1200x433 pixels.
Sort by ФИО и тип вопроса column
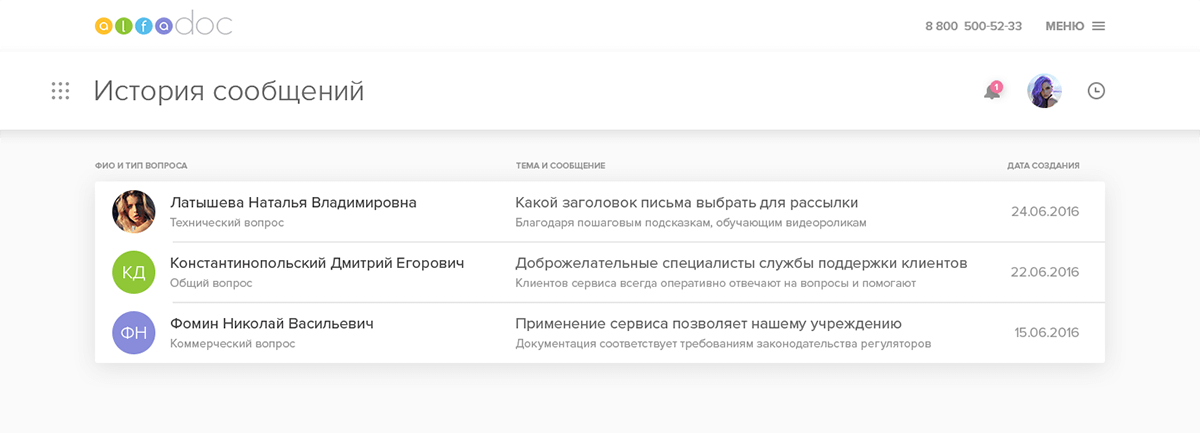(x=141, y=165)
